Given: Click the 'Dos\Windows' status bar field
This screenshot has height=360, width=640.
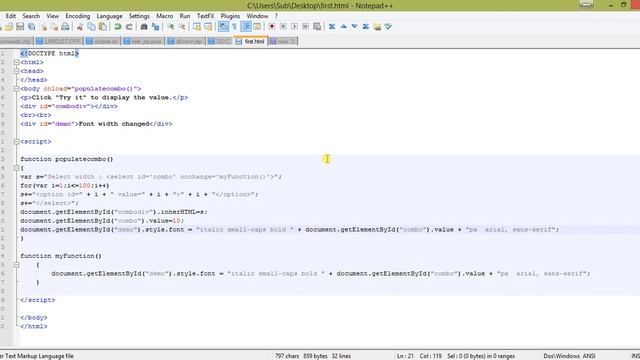Looking at the screenshot, I should (x=561, y=356).
